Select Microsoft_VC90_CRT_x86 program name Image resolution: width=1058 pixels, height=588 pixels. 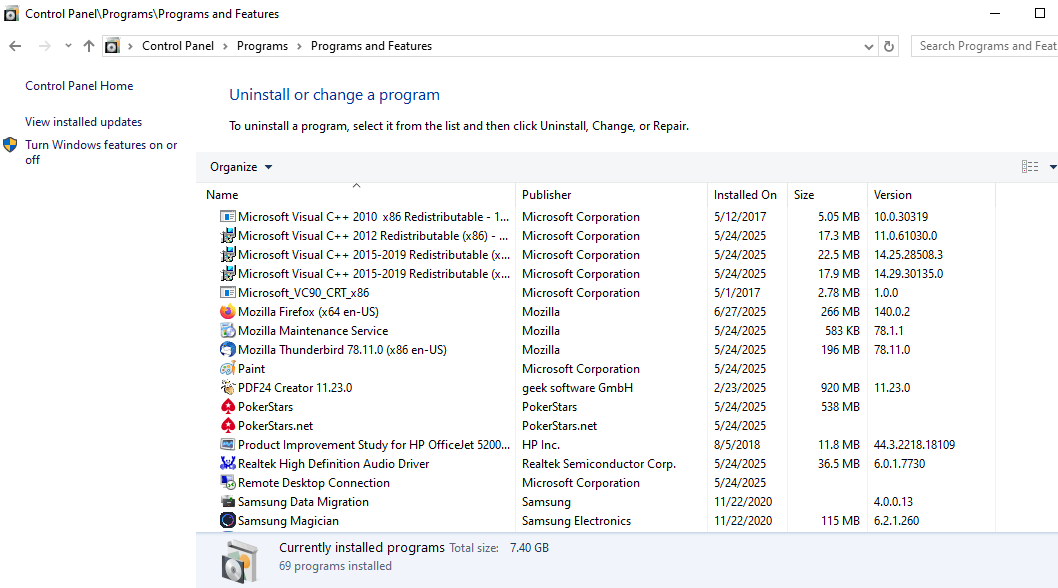coord(304,293)
